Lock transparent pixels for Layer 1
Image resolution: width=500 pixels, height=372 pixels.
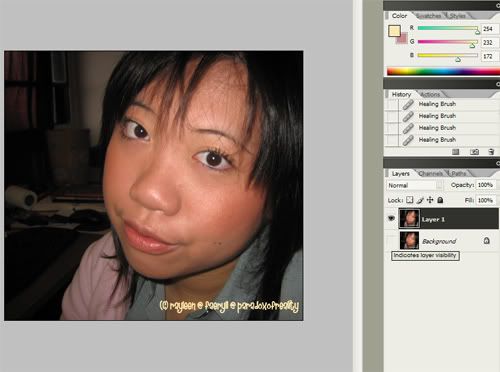pos(410,200)
